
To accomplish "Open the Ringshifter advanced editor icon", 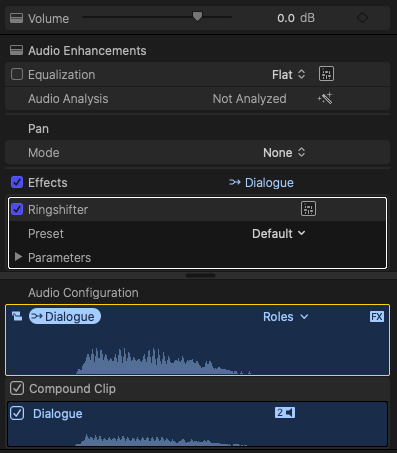I will click(308, 209).
